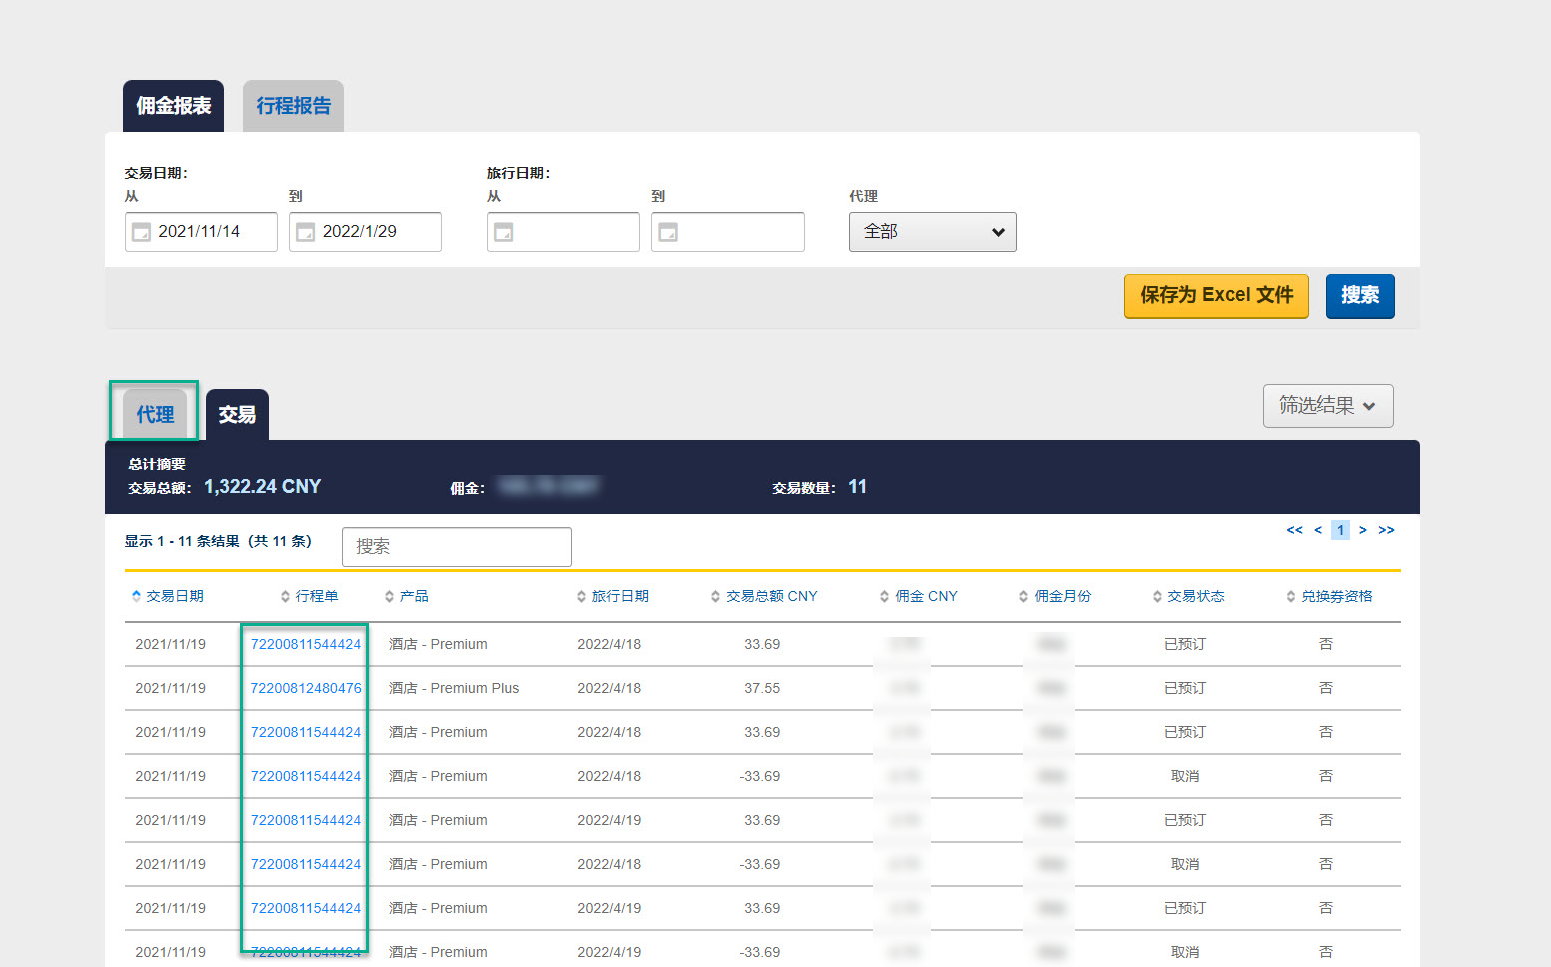Click the 显示 1 - 11 条结果 text
Viewport: 1551px width, 967px height.
(218, 541)
